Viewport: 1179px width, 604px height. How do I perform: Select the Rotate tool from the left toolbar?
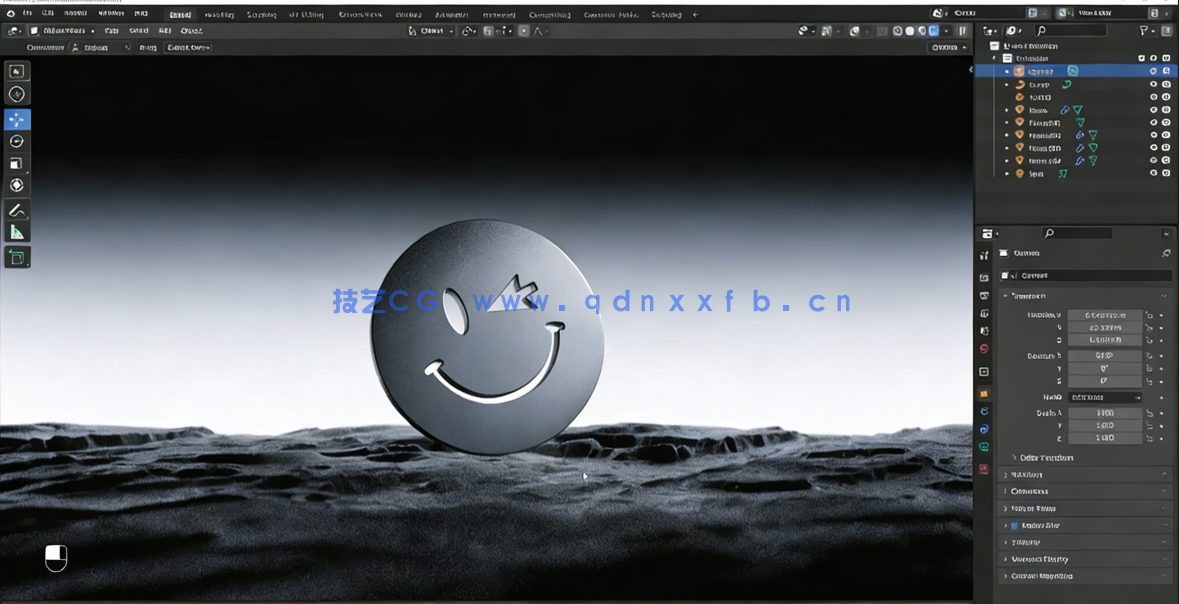point(16,141)
